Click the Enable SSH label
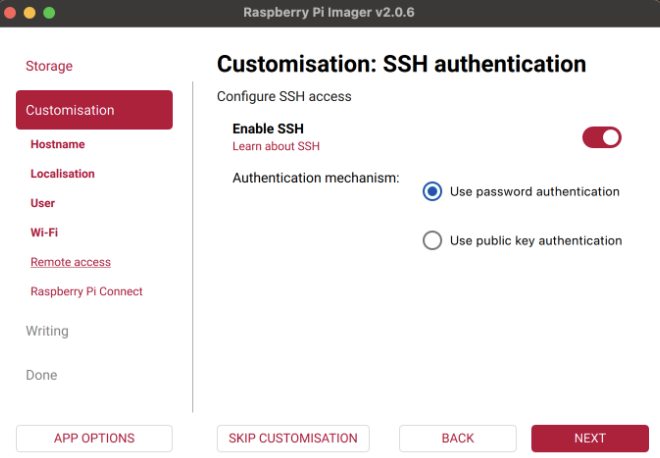This screenshot has width=660, height=458. (268, 128)
